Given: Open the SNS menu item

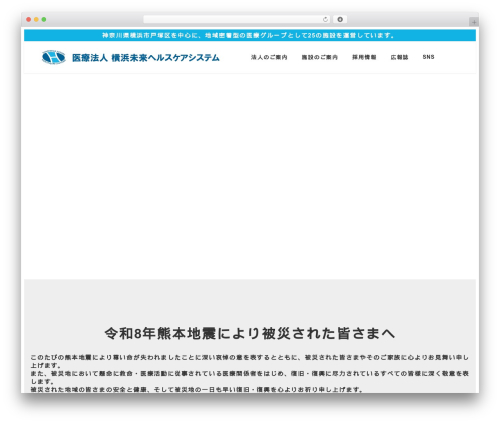Looking at the screenshot, I should pos(428,57).
